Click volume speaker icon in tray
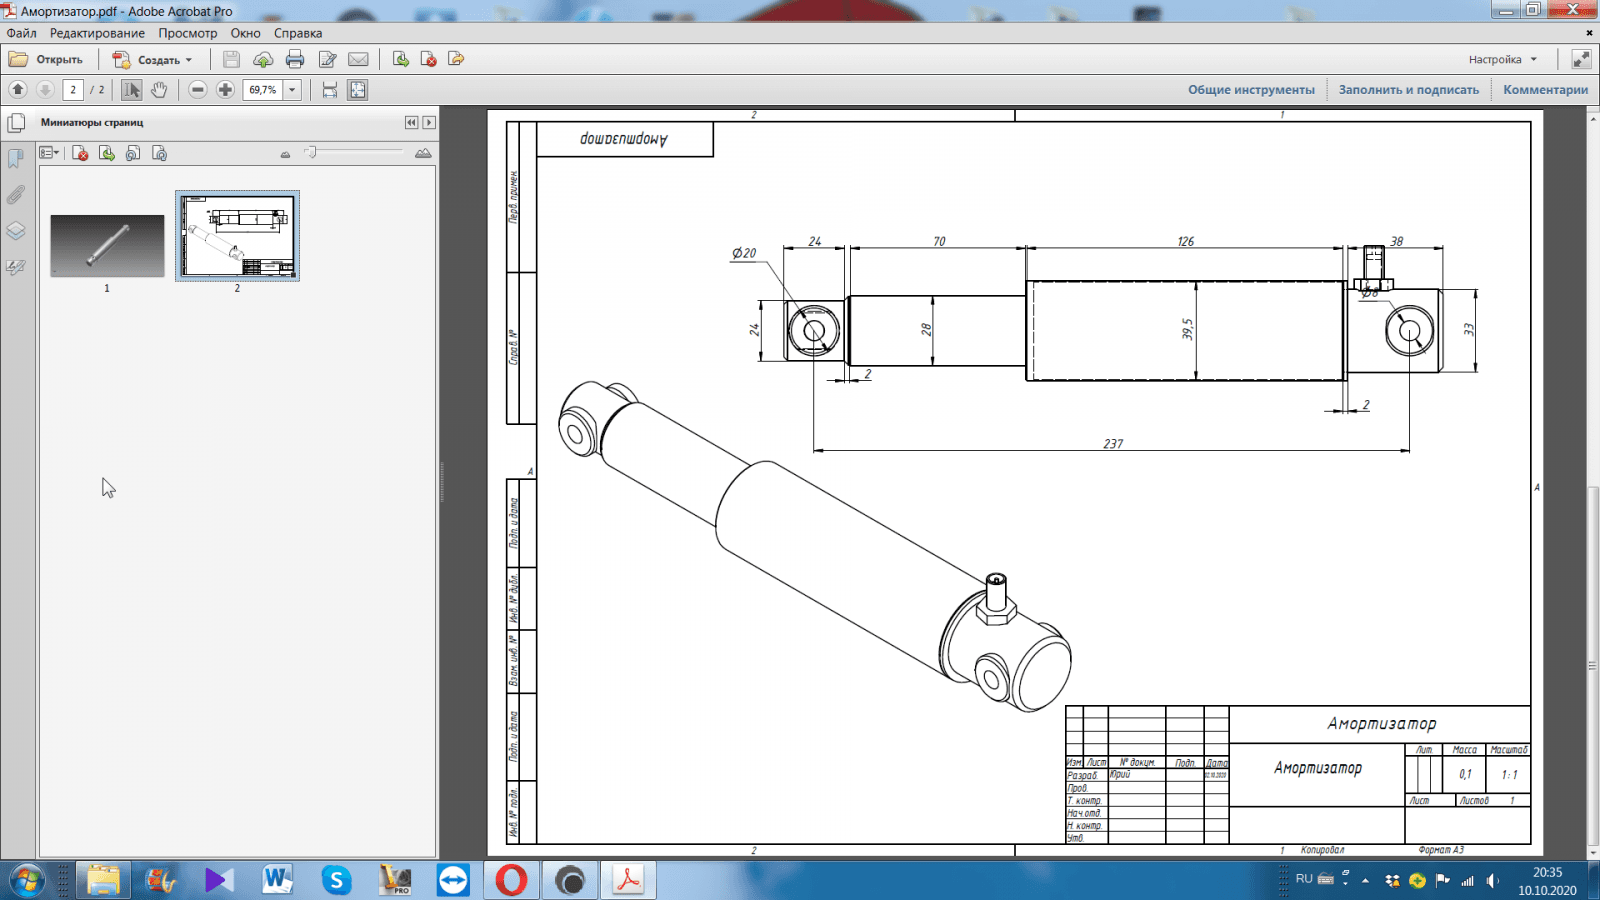 pyautogui.click(x=1493, y=880)
